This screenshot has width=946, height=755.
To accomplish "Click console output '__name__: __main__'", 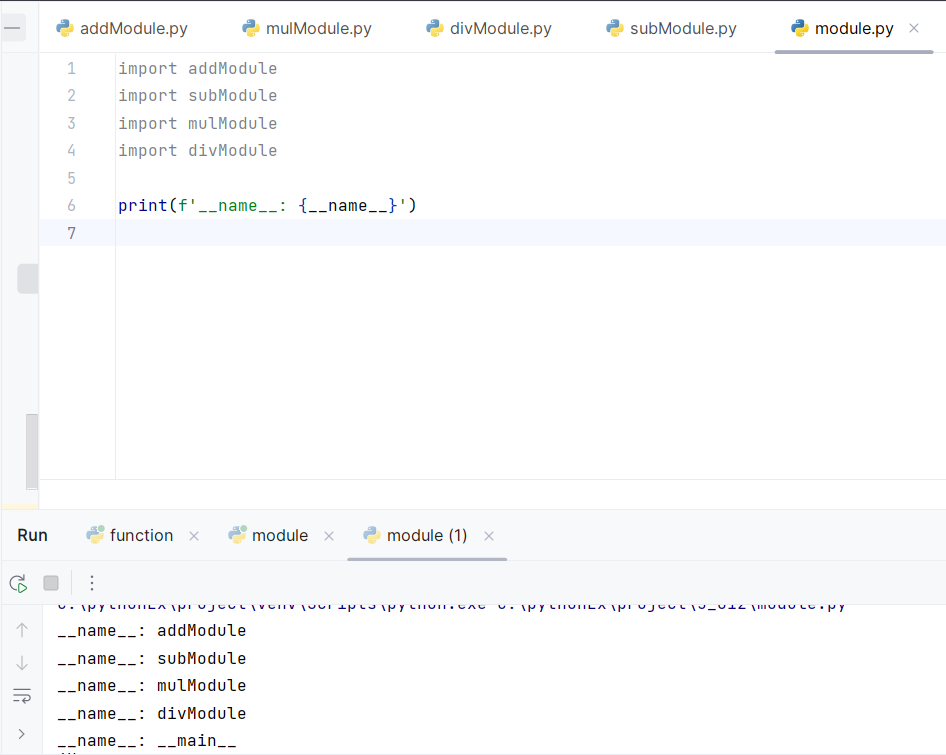I will click(x=147, y=741).
